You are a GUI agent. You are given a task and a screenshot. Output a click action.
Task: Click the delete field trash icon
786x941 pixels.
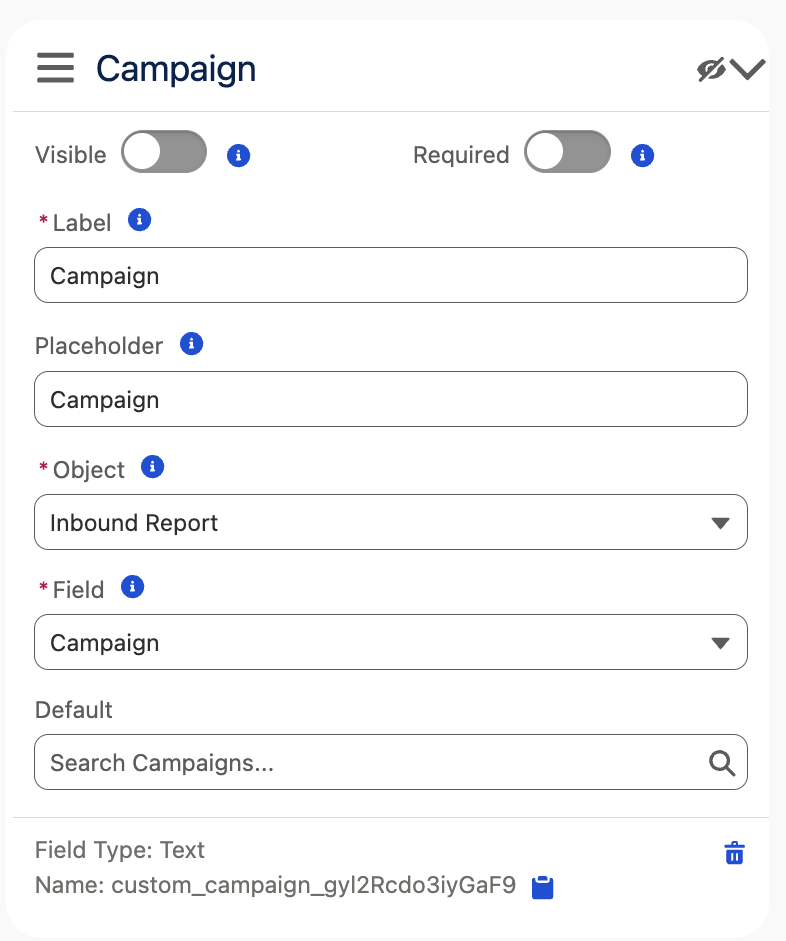tap(734, 853)
